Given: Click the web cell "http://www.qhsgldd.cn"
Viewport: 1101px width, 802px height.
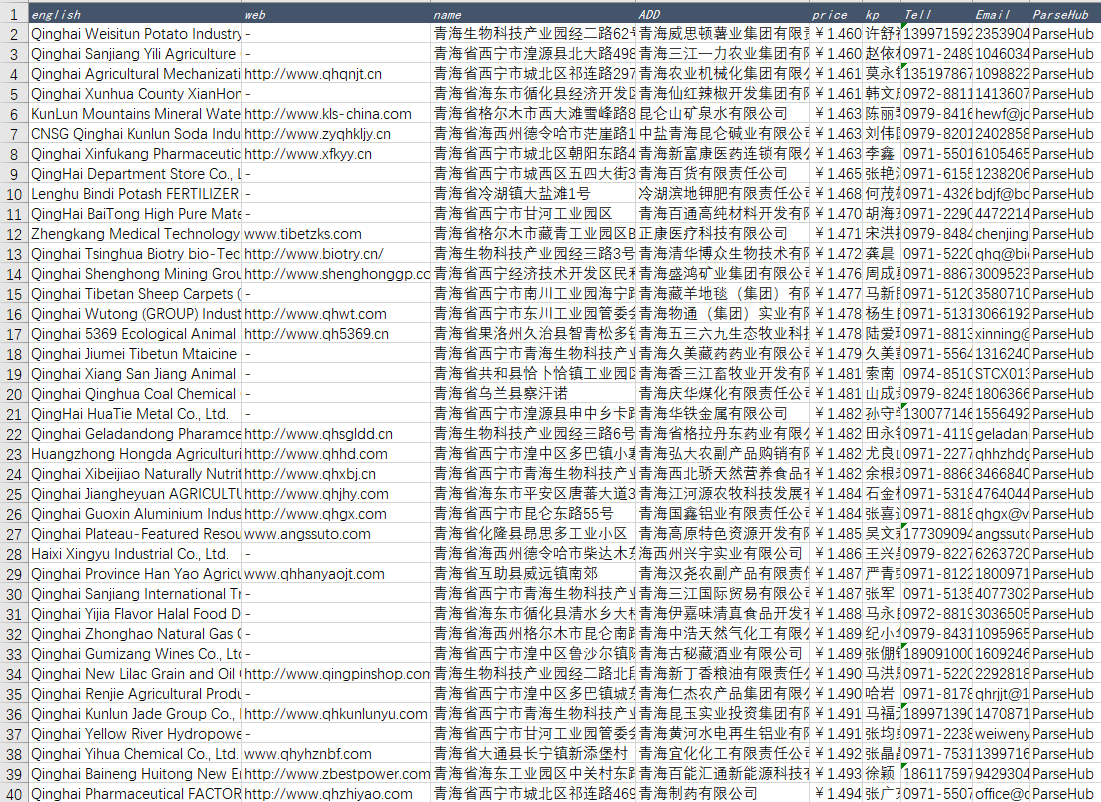Looking at the screenshot, I should pyautogui.click(x=336, y=434).
